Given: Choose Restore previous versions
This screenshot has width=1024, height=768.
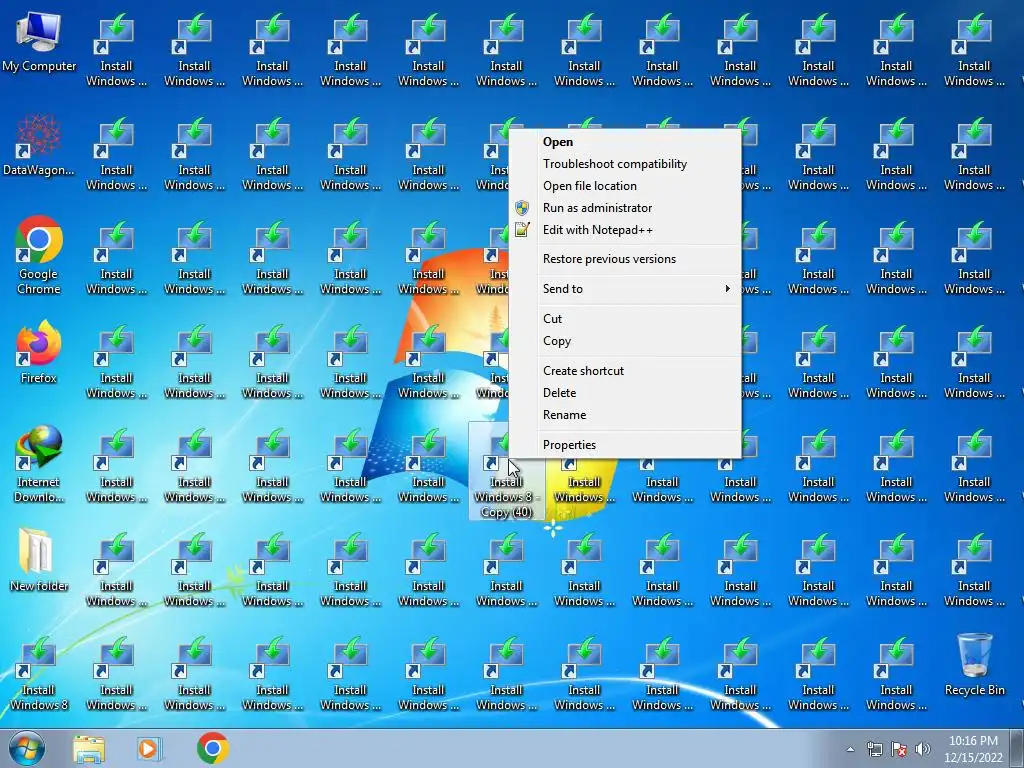Looking at the screenshot, I should click(x=625, y=259).
